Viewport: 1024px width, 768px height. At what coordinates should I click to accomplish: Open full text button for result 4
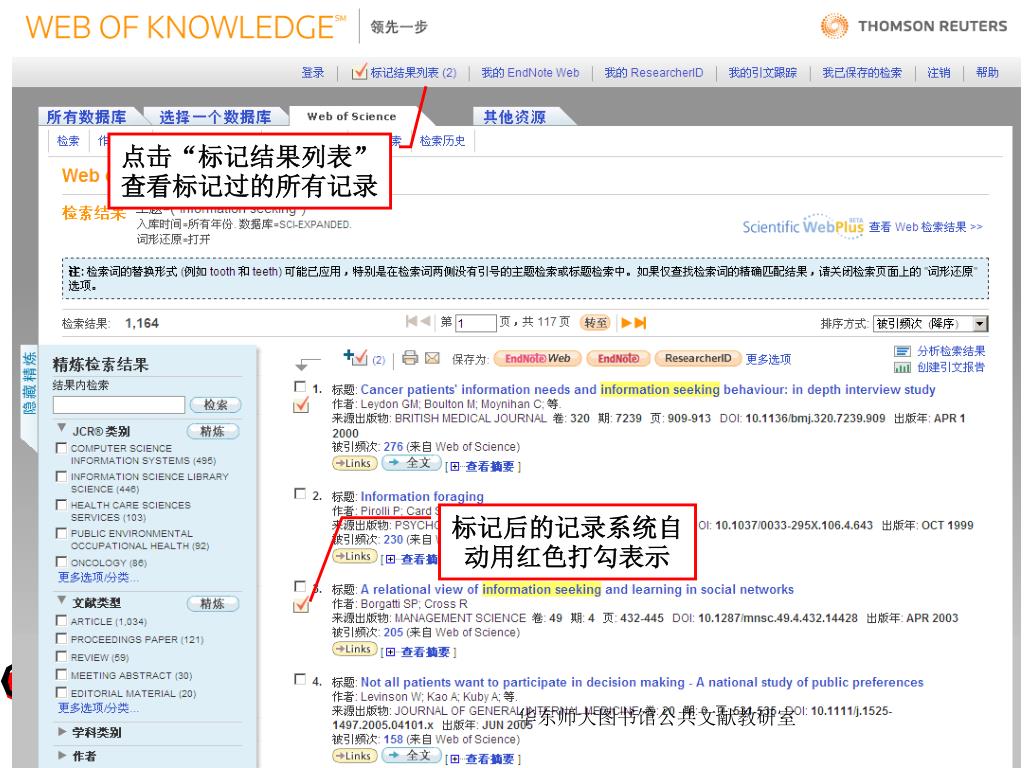[x=411, y=756]
